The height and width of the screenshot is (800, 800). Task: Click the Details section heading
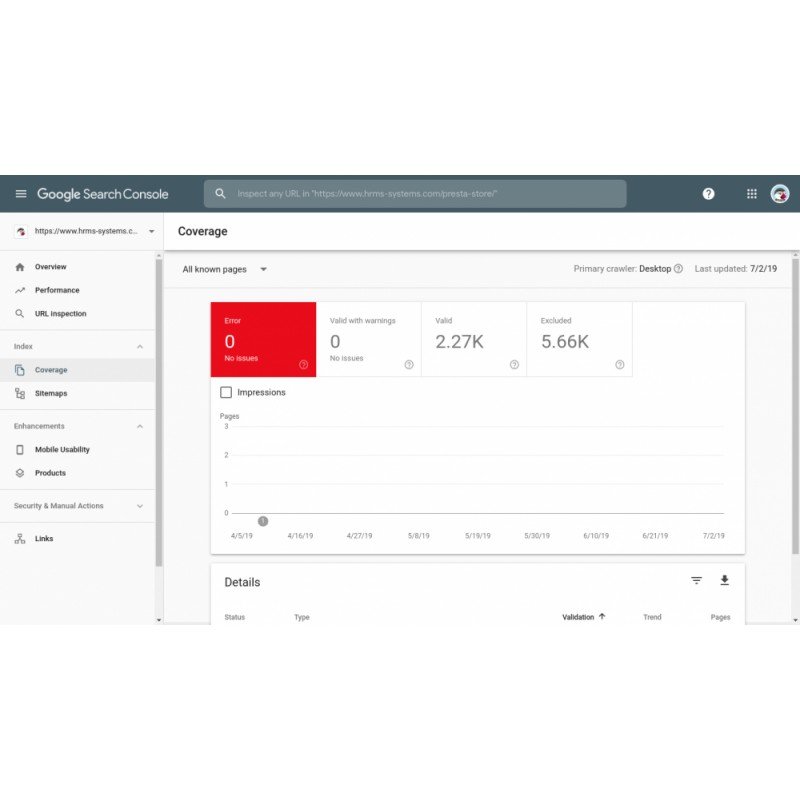click(242, 582)
